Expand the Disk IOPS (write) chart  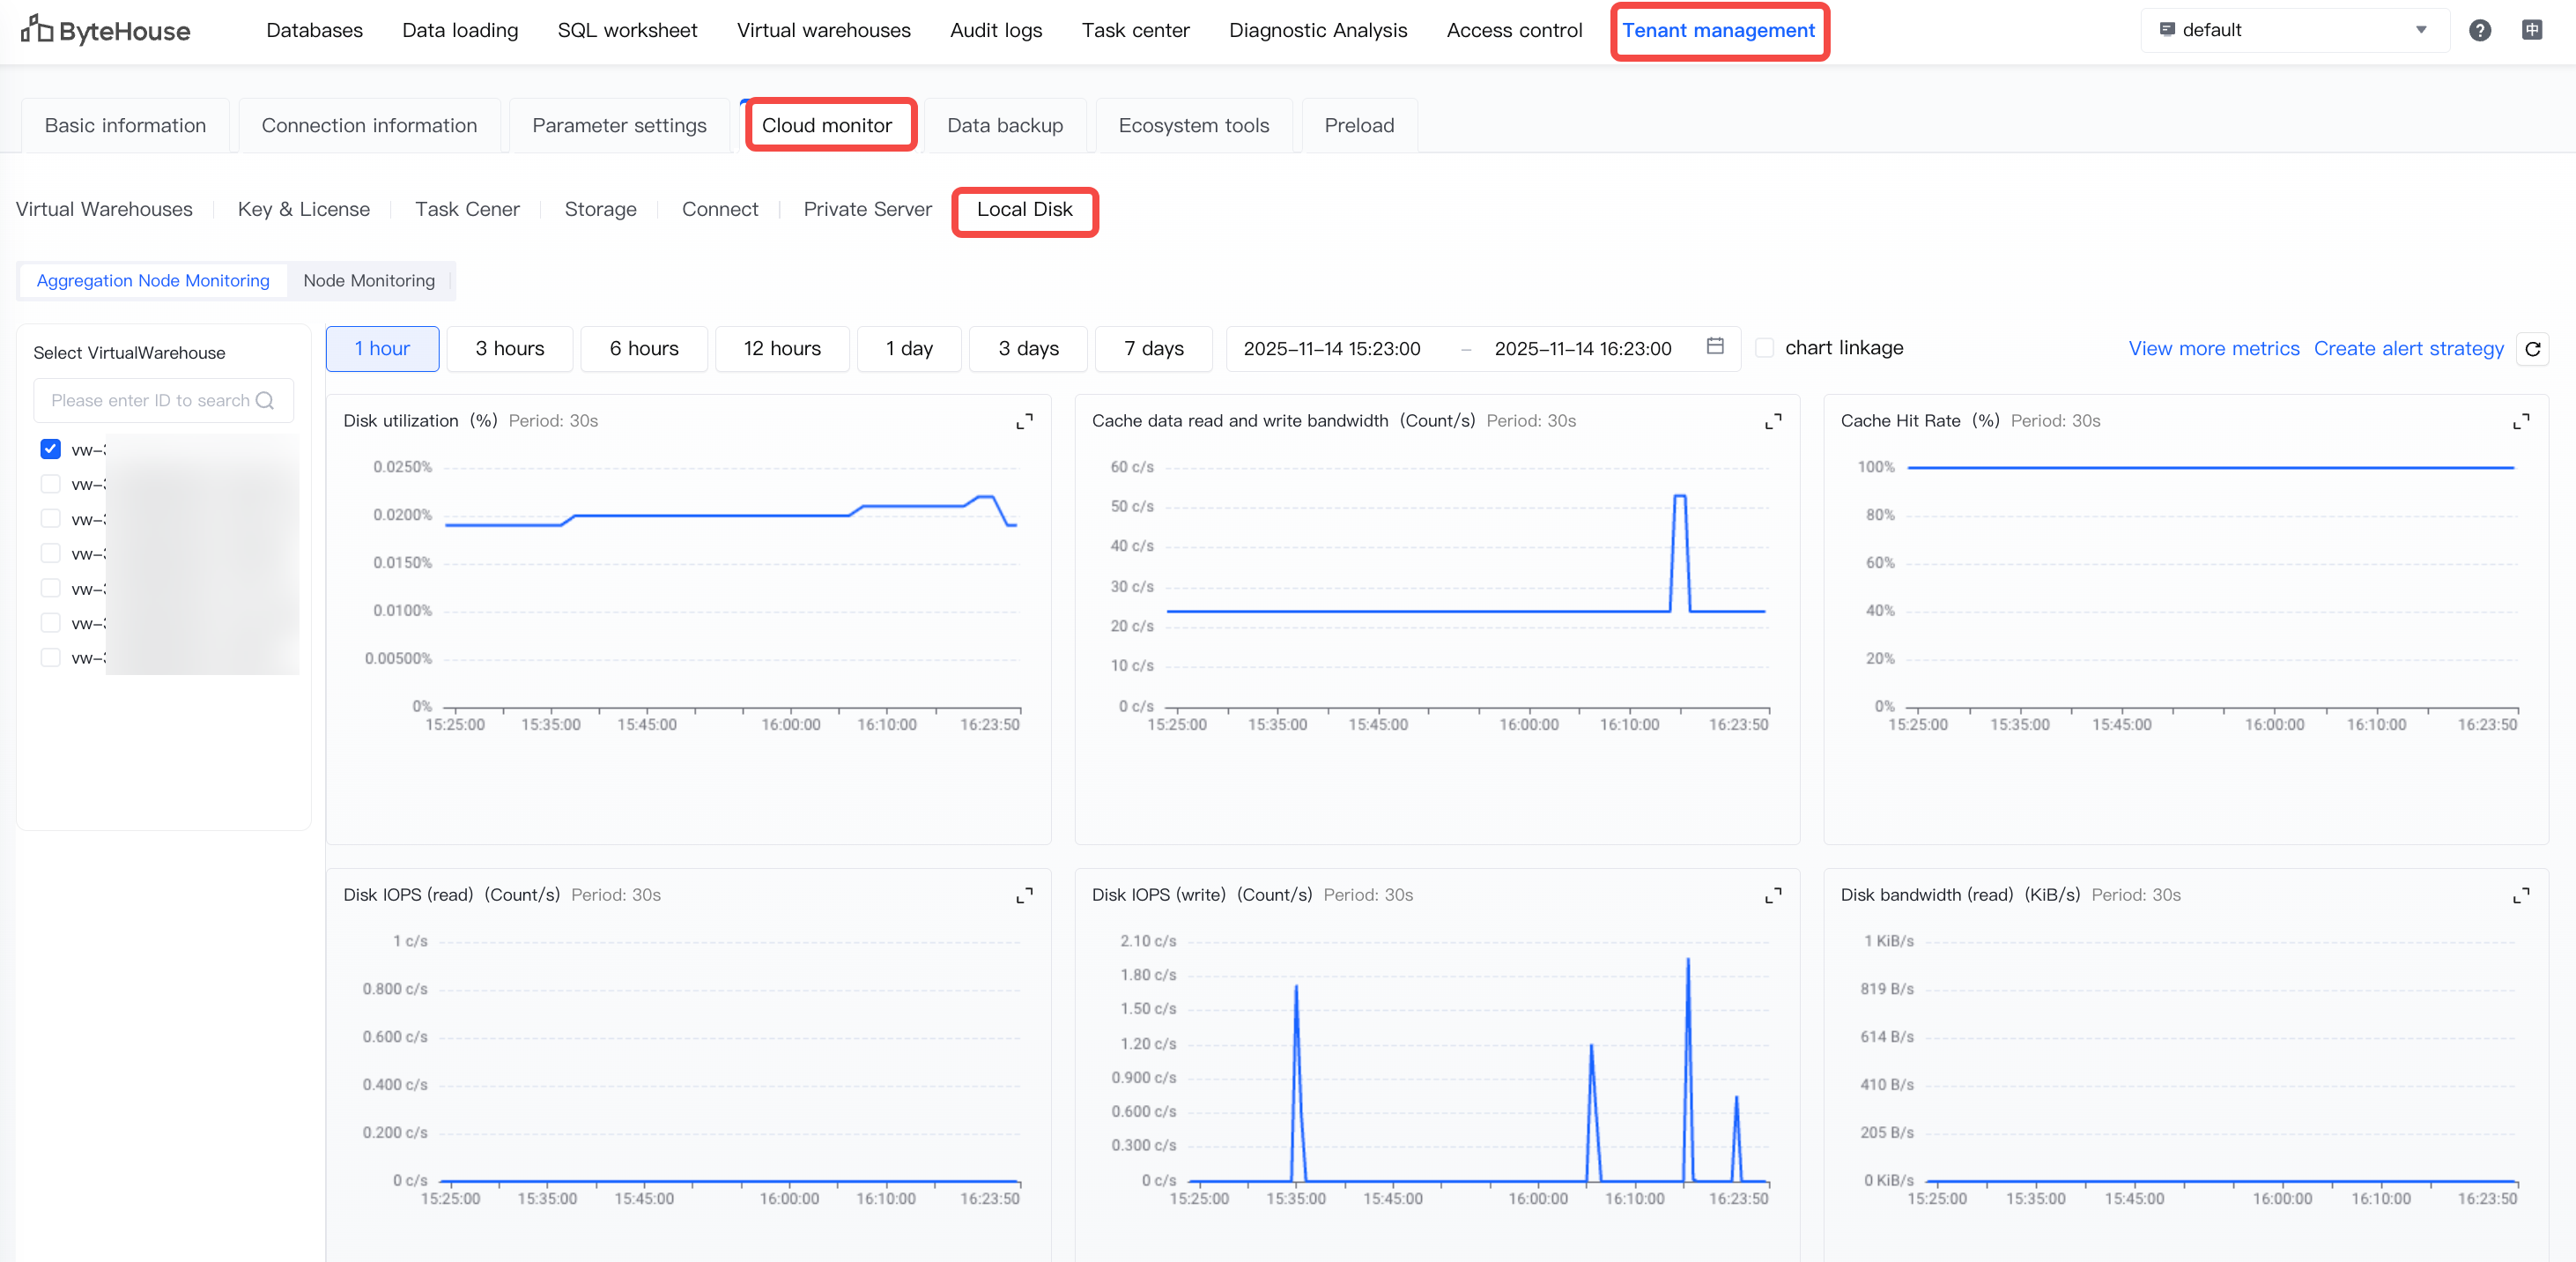[x=1772, y=896]
